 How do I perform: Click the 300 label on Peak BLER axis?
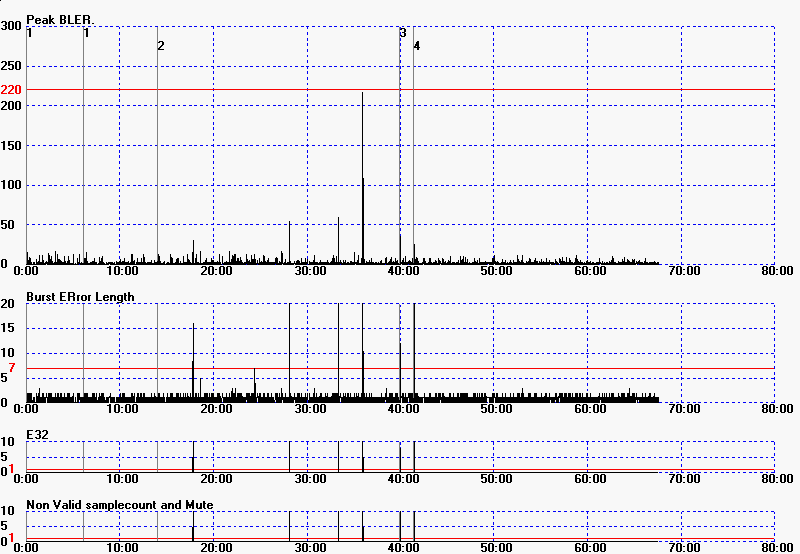[11, 26]
